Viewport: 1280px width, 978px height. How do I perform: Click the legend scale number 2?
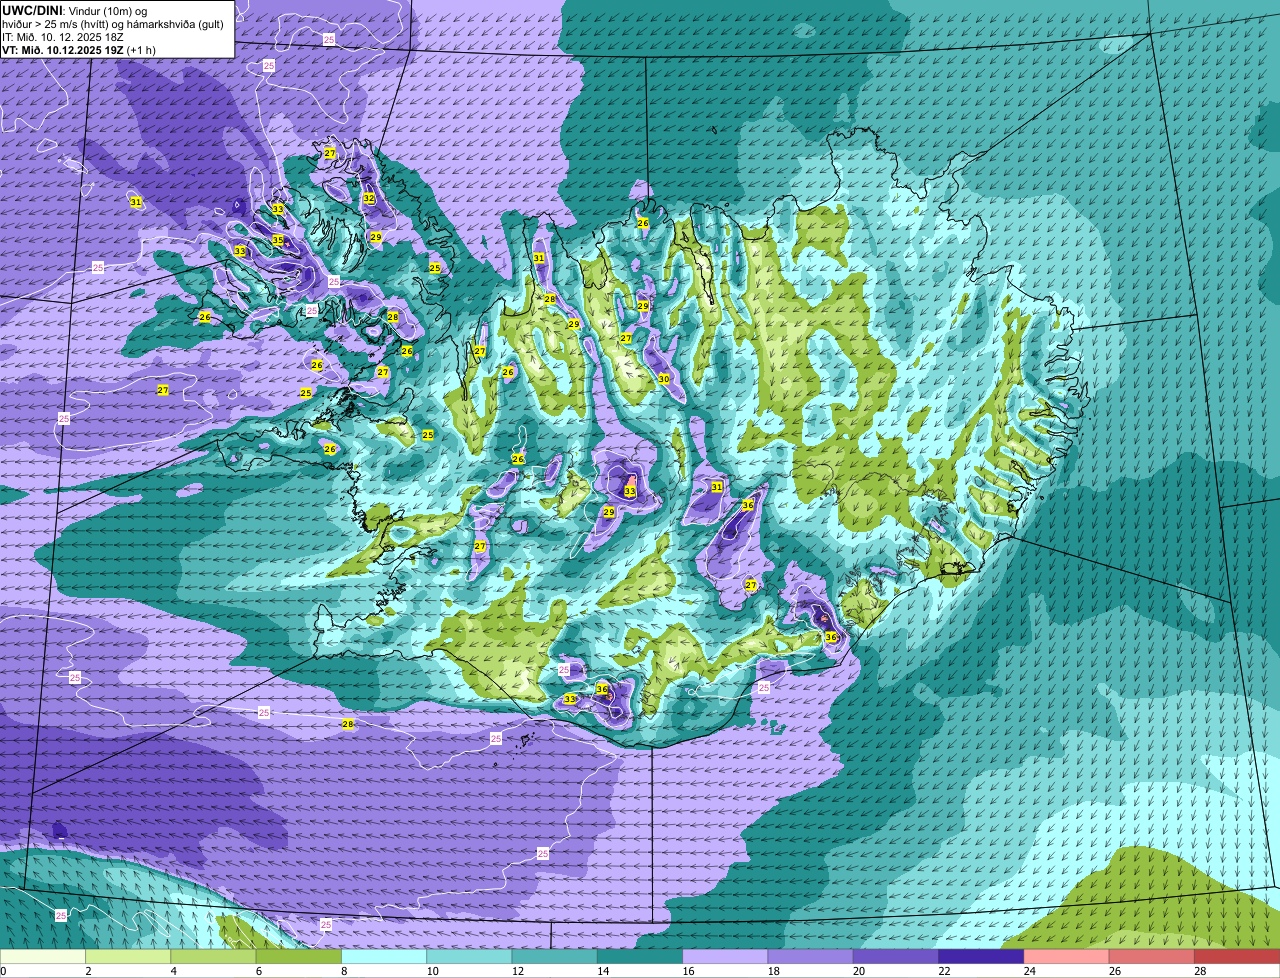88,971
